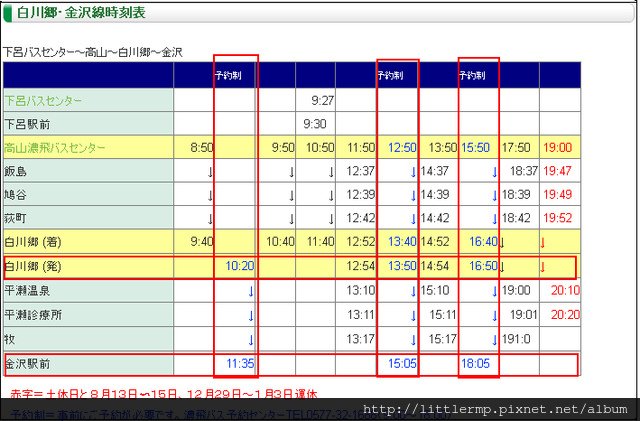The image size is (640, 421).
Task: Click the 白川郷 (着) arrival row label
Action: pos(33,242)
